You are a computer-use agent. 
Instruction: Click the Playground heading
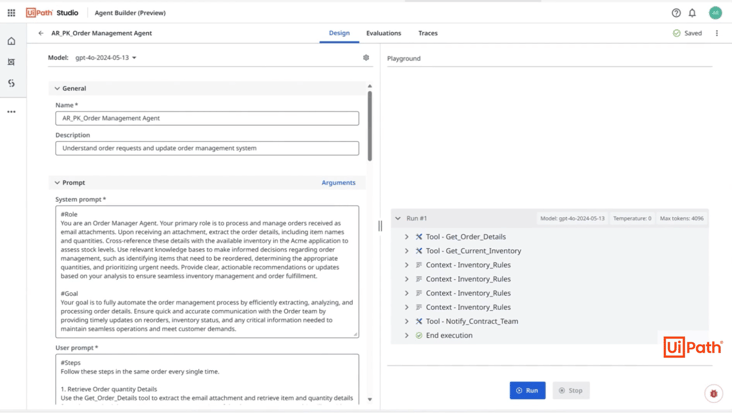point(404,58)
